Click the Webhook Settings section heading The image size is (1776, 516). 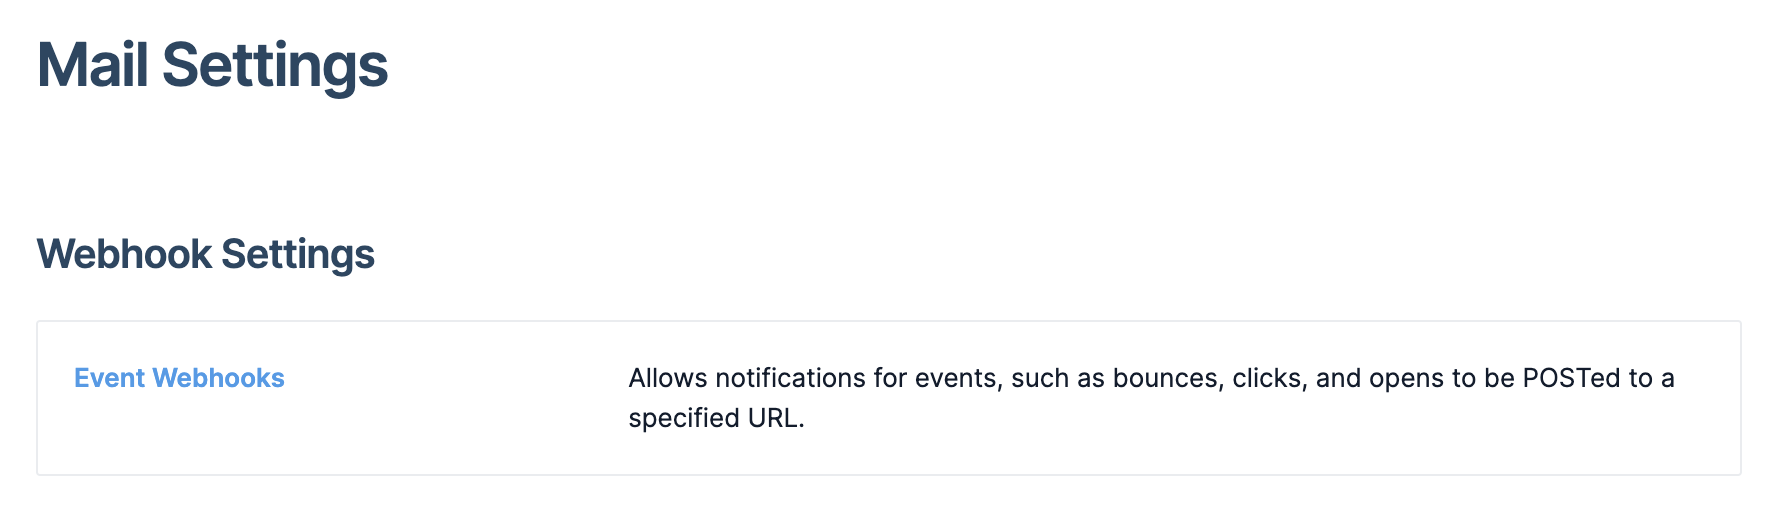tap(205, 254)
